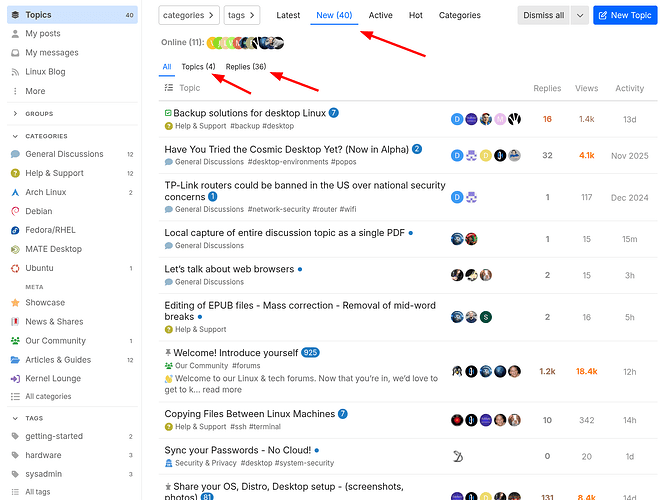The height and width of the screenshot is (500, 672).
Task: Open Copying Files Between Linux Machines topic
Action: point(249,414)
